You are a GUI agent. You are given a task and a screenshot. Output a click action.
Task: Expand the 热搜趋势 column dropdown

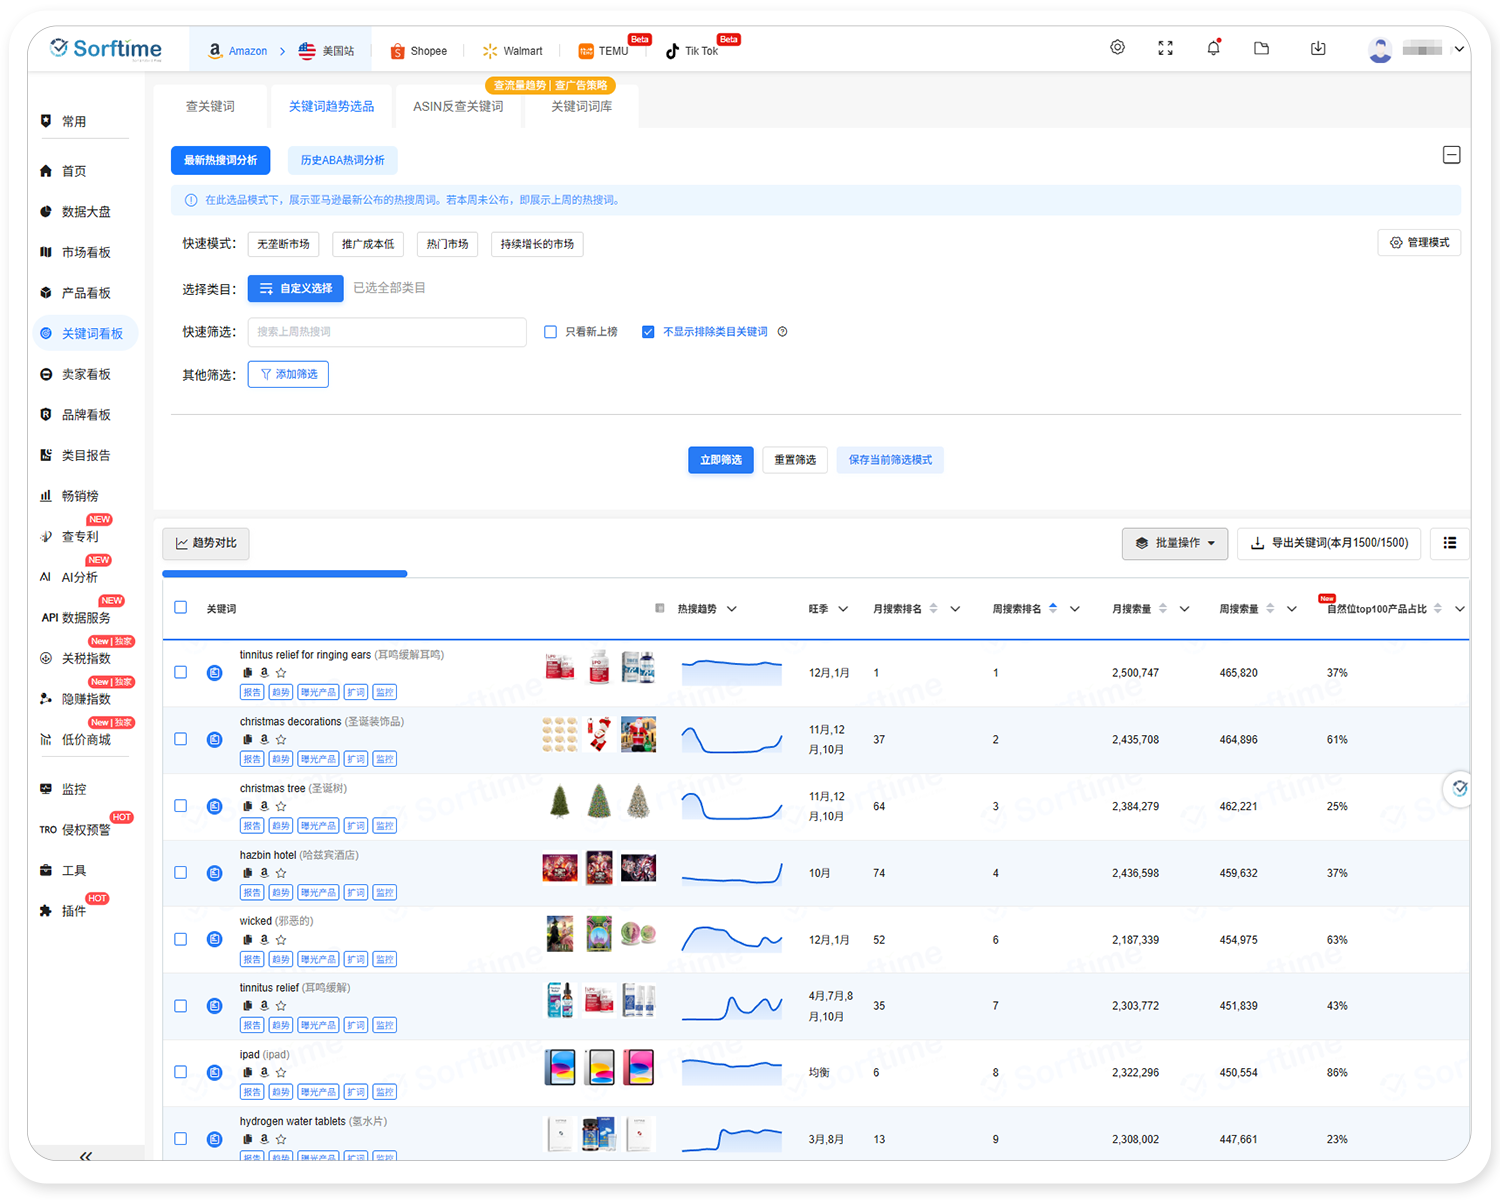pyautogui.click(x=732, y=609)
